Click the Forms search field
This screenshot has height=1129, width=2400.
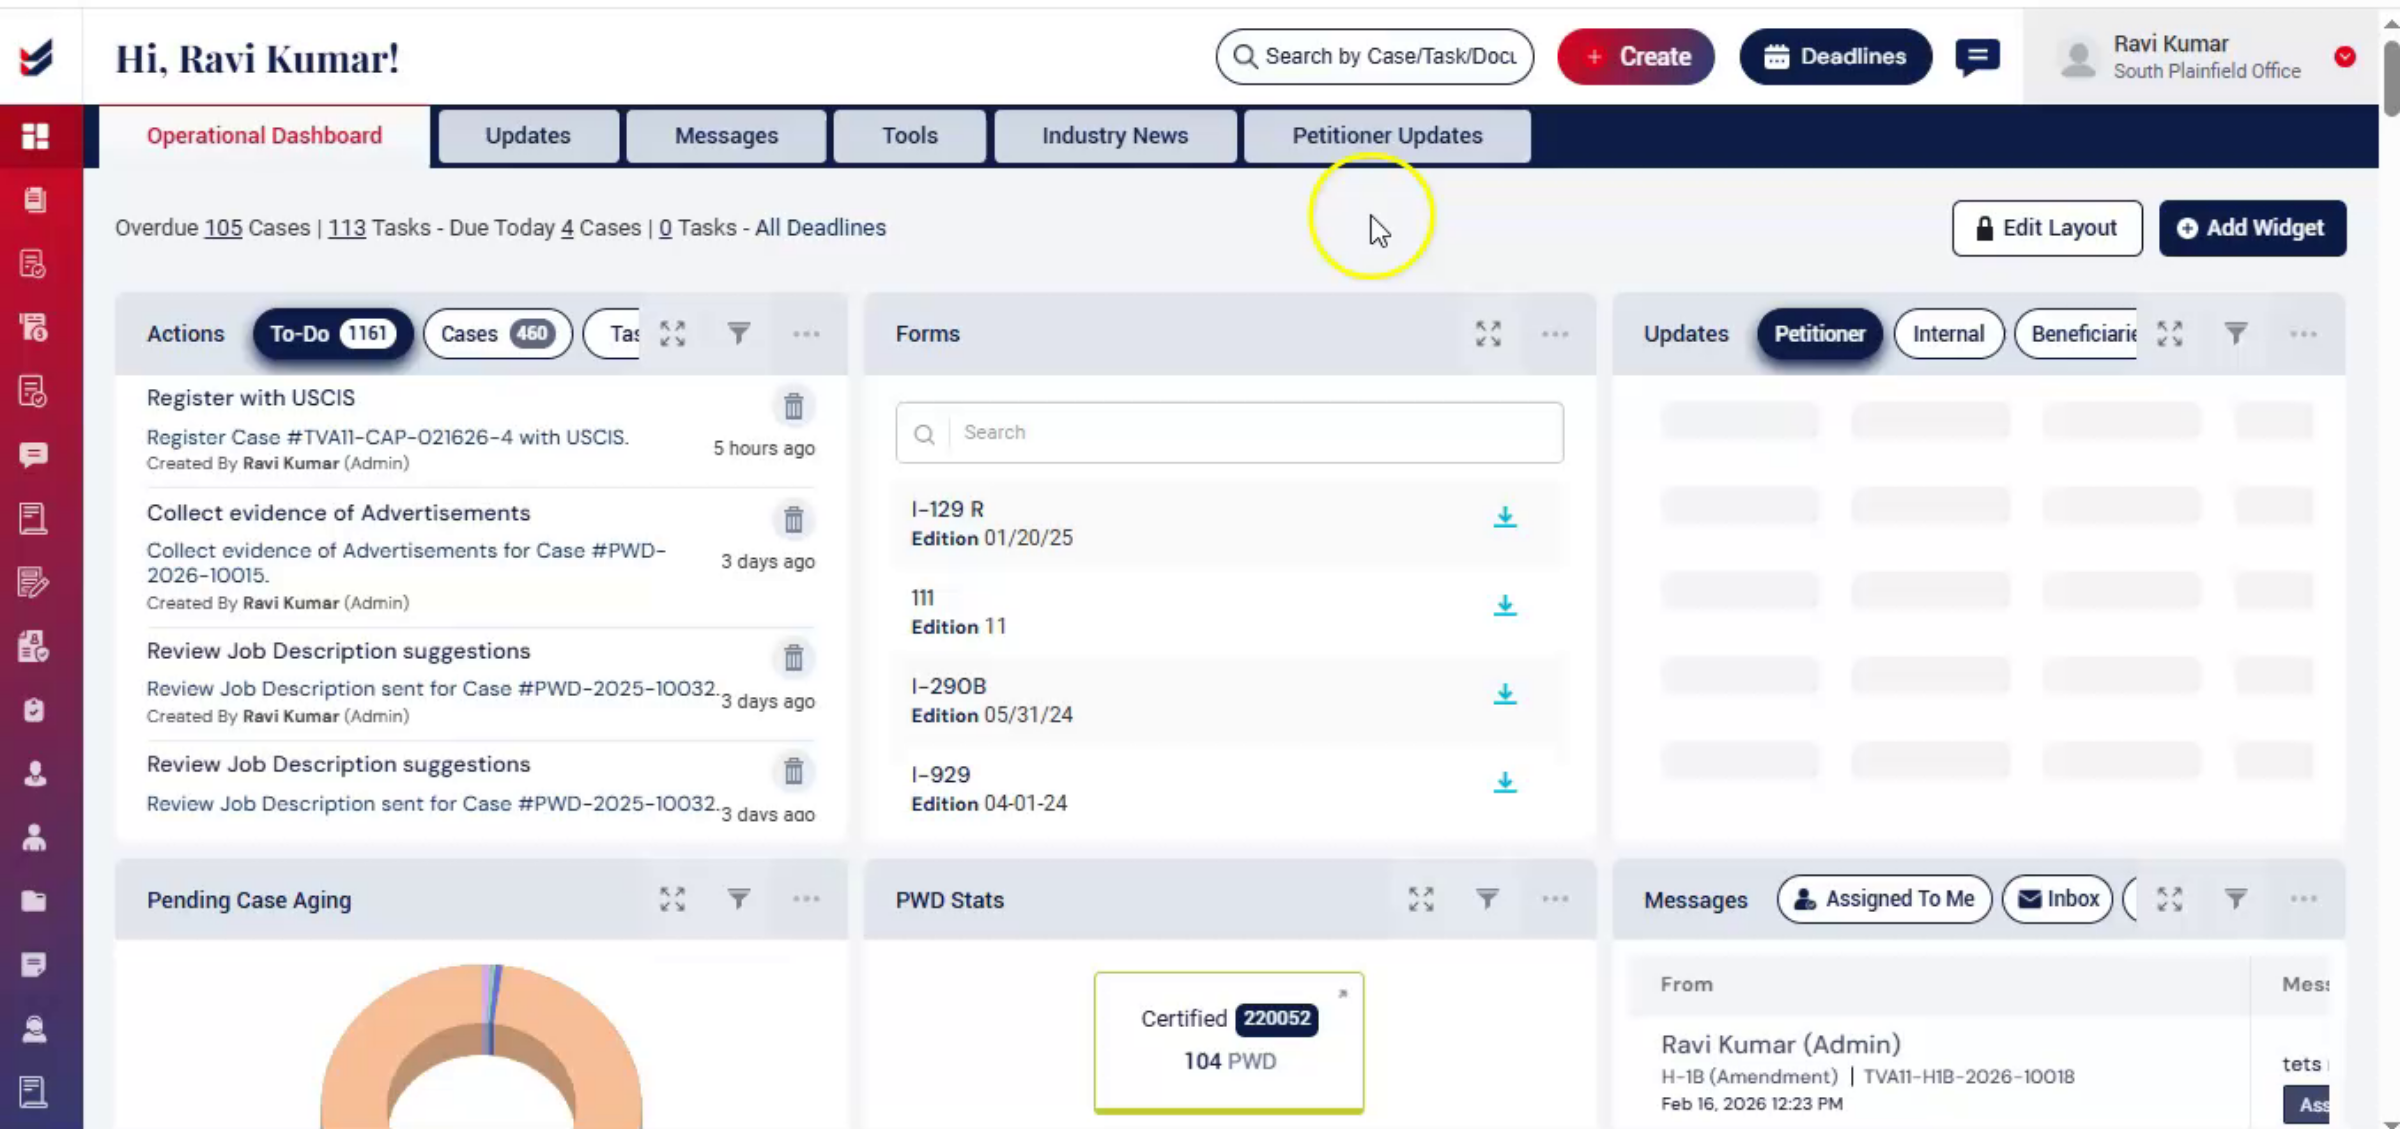pyautogui.click(x=1229, y=433)
